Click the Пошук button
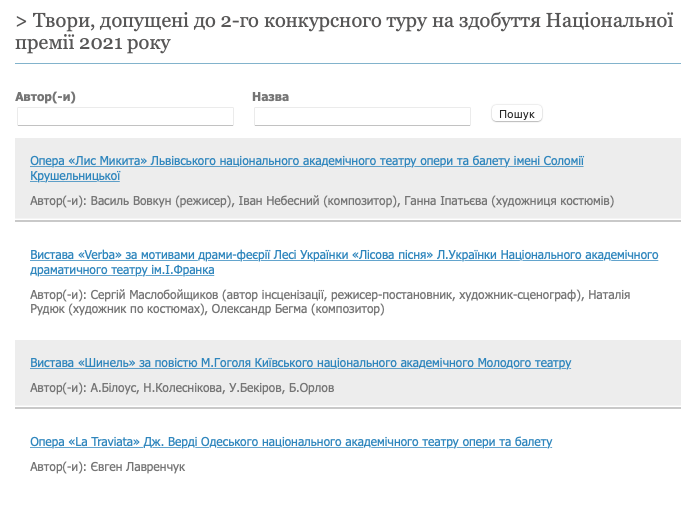Screen dimensions: 692x520 (x=517, y=114)
